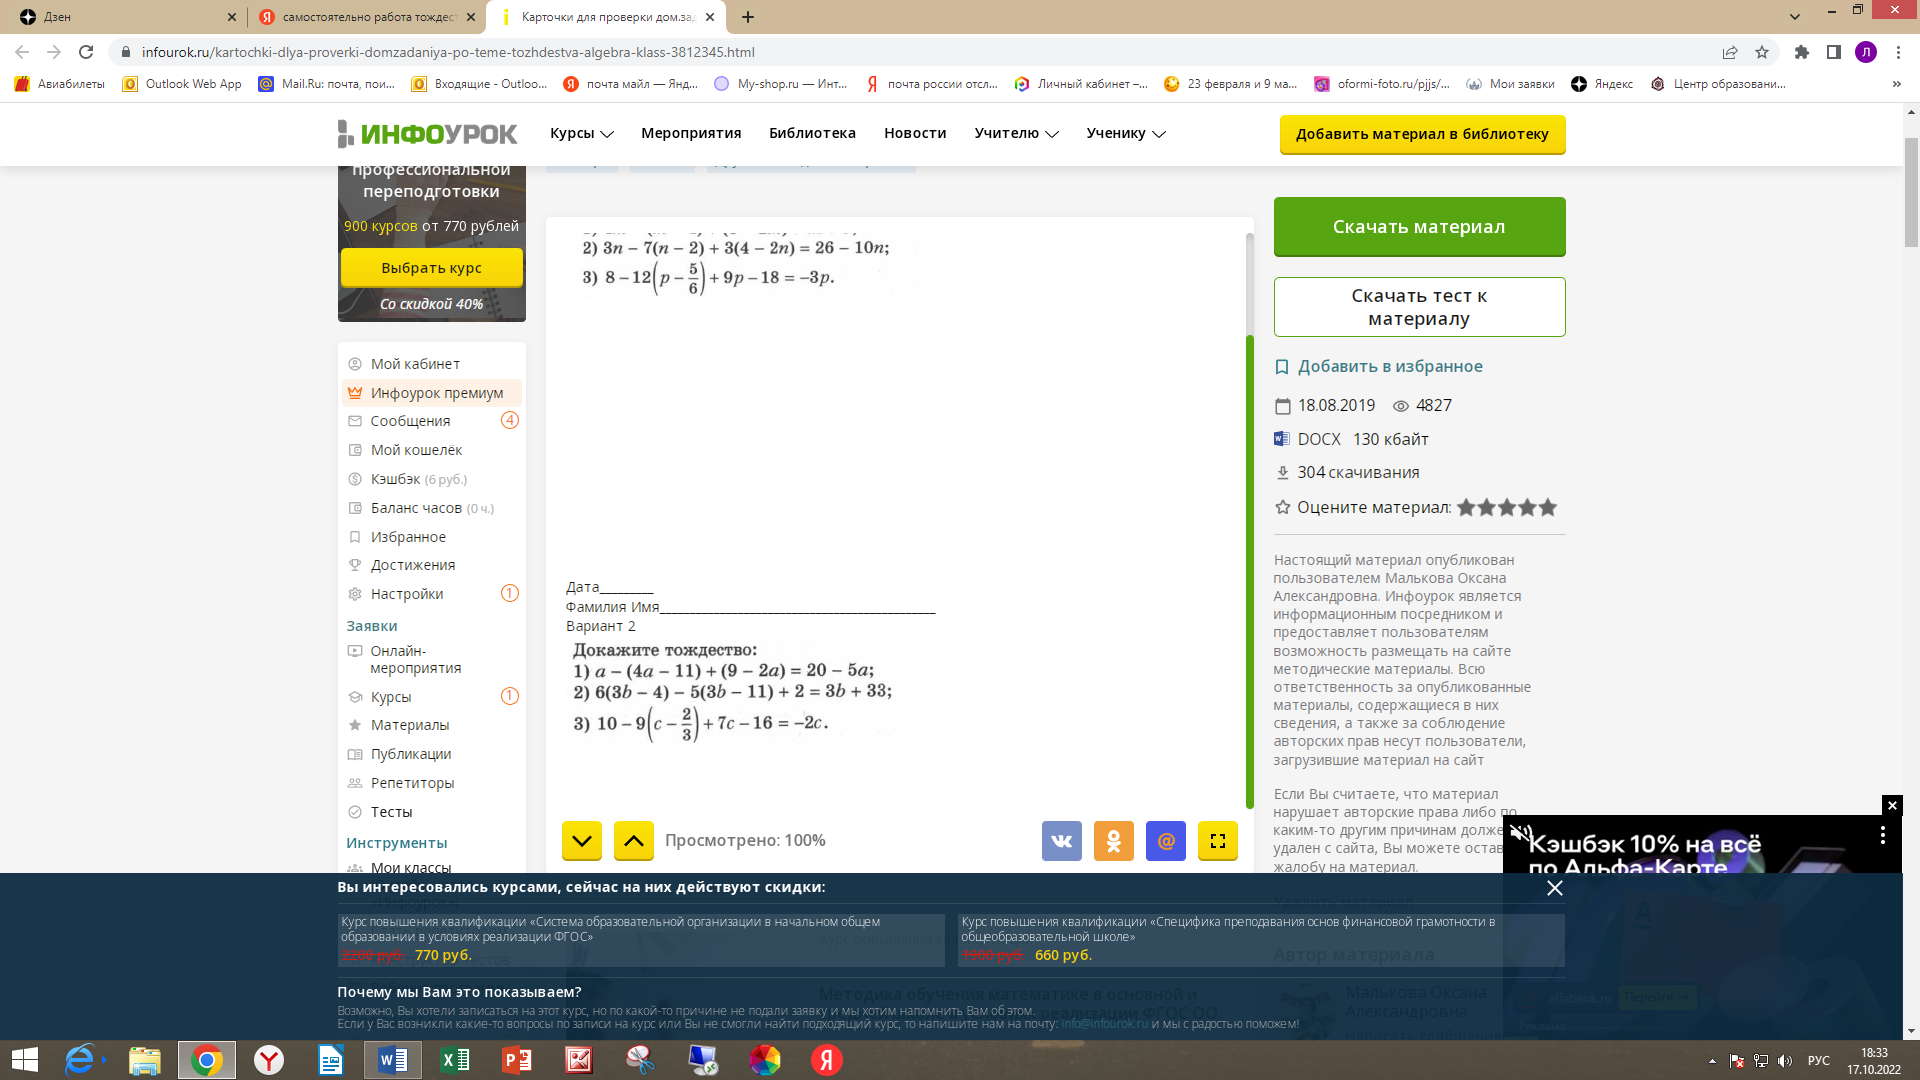
Task: Open the 660 руб. course offer
Action: click(1261, 940)
